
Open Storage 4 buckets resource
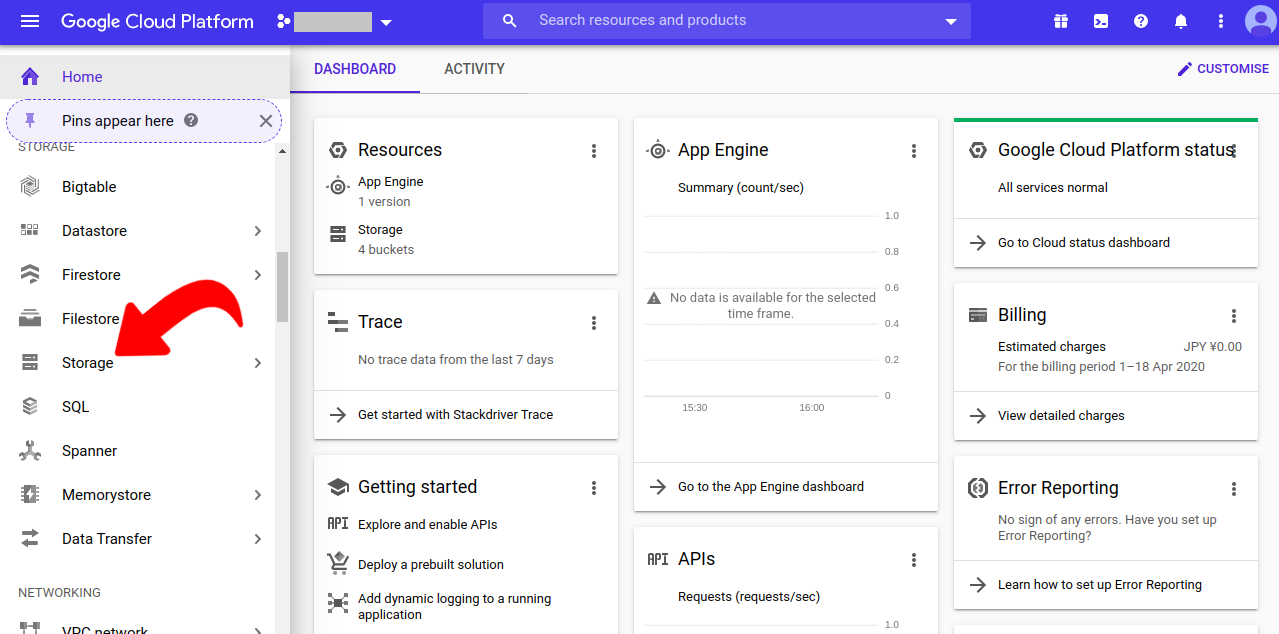point(386,240)
